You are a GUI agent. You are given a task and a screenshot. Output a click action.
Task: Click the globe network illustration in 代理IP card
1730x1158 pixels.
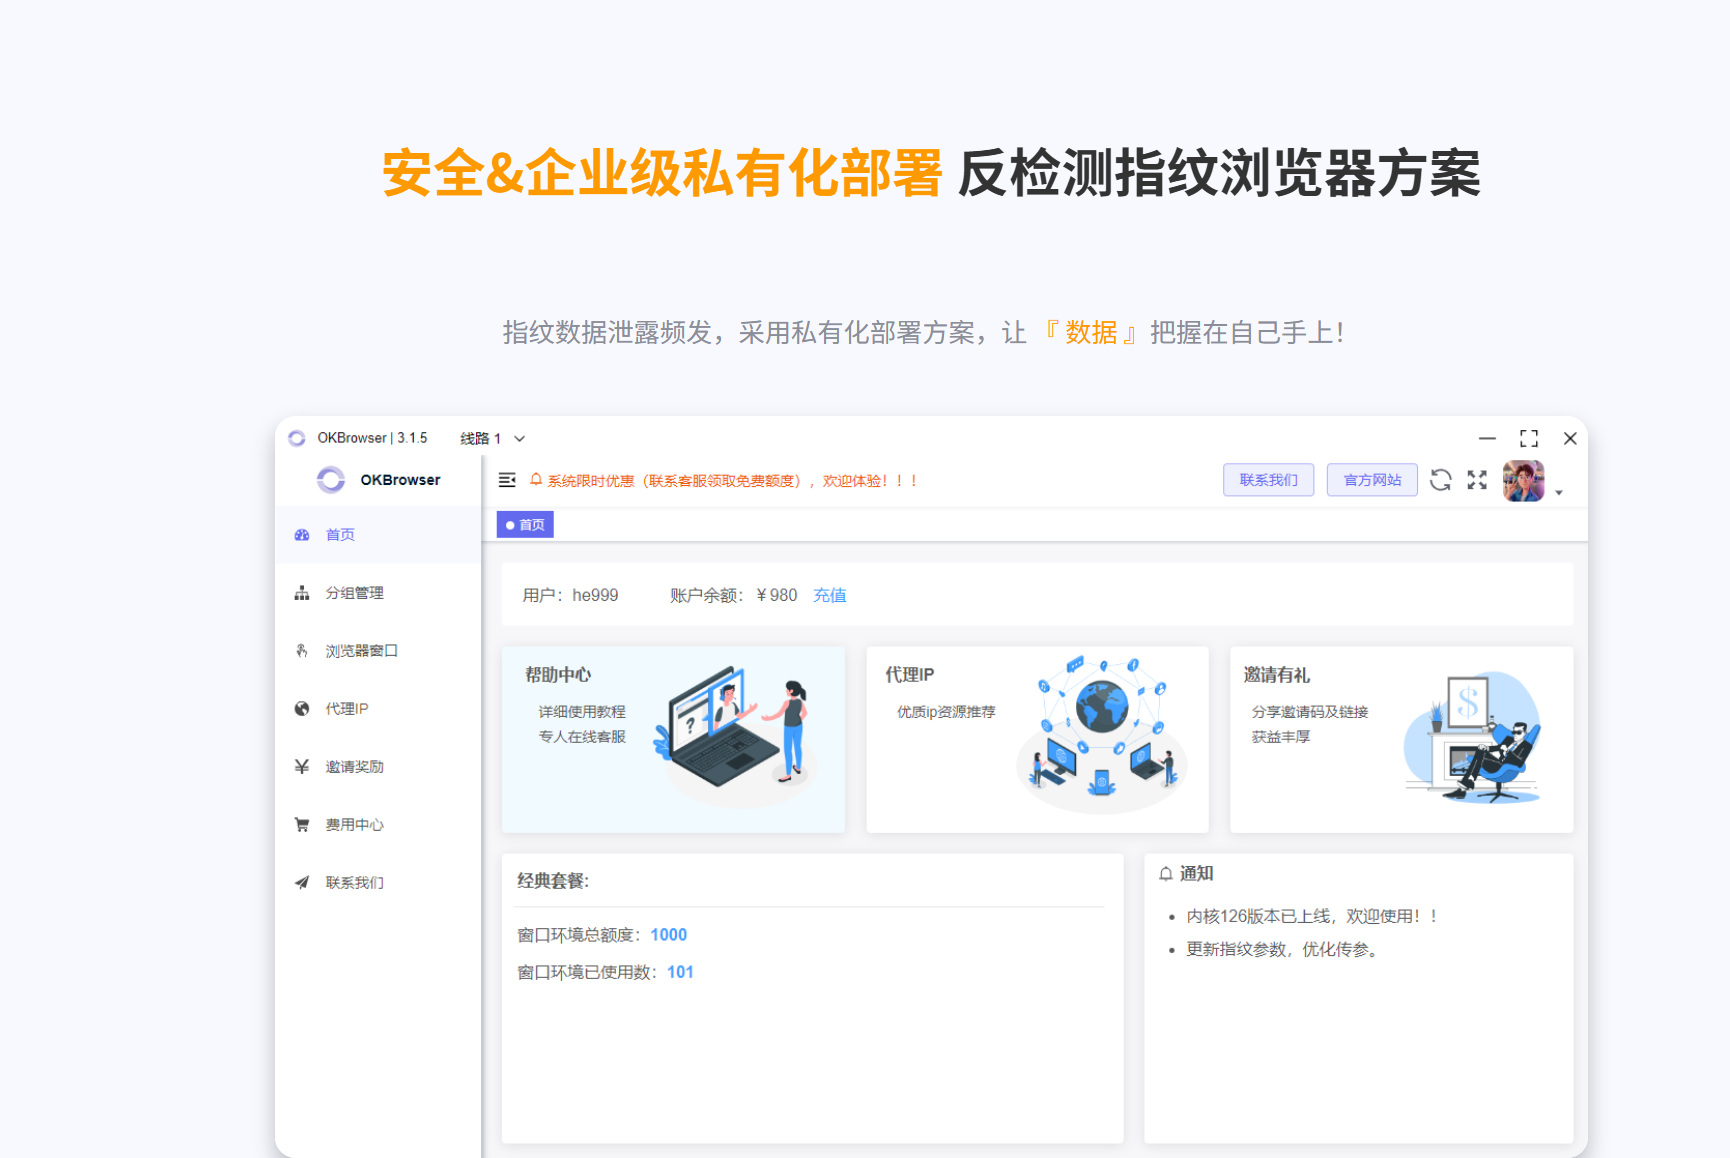(1100, 735)
